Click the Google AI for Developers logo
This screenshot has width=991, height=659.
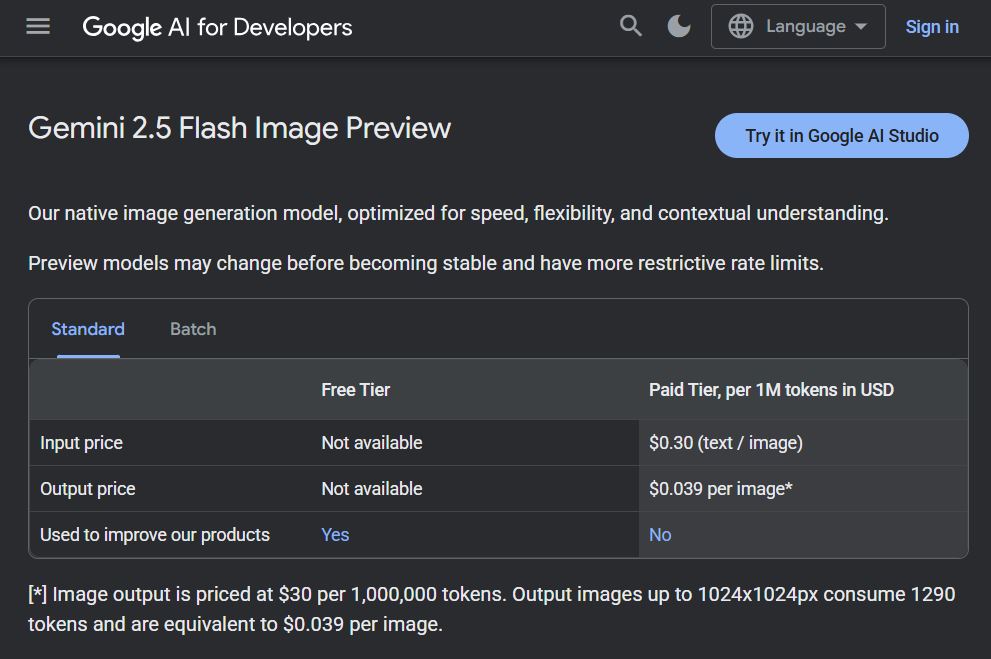pyautogui.click(x=217, y=27)
